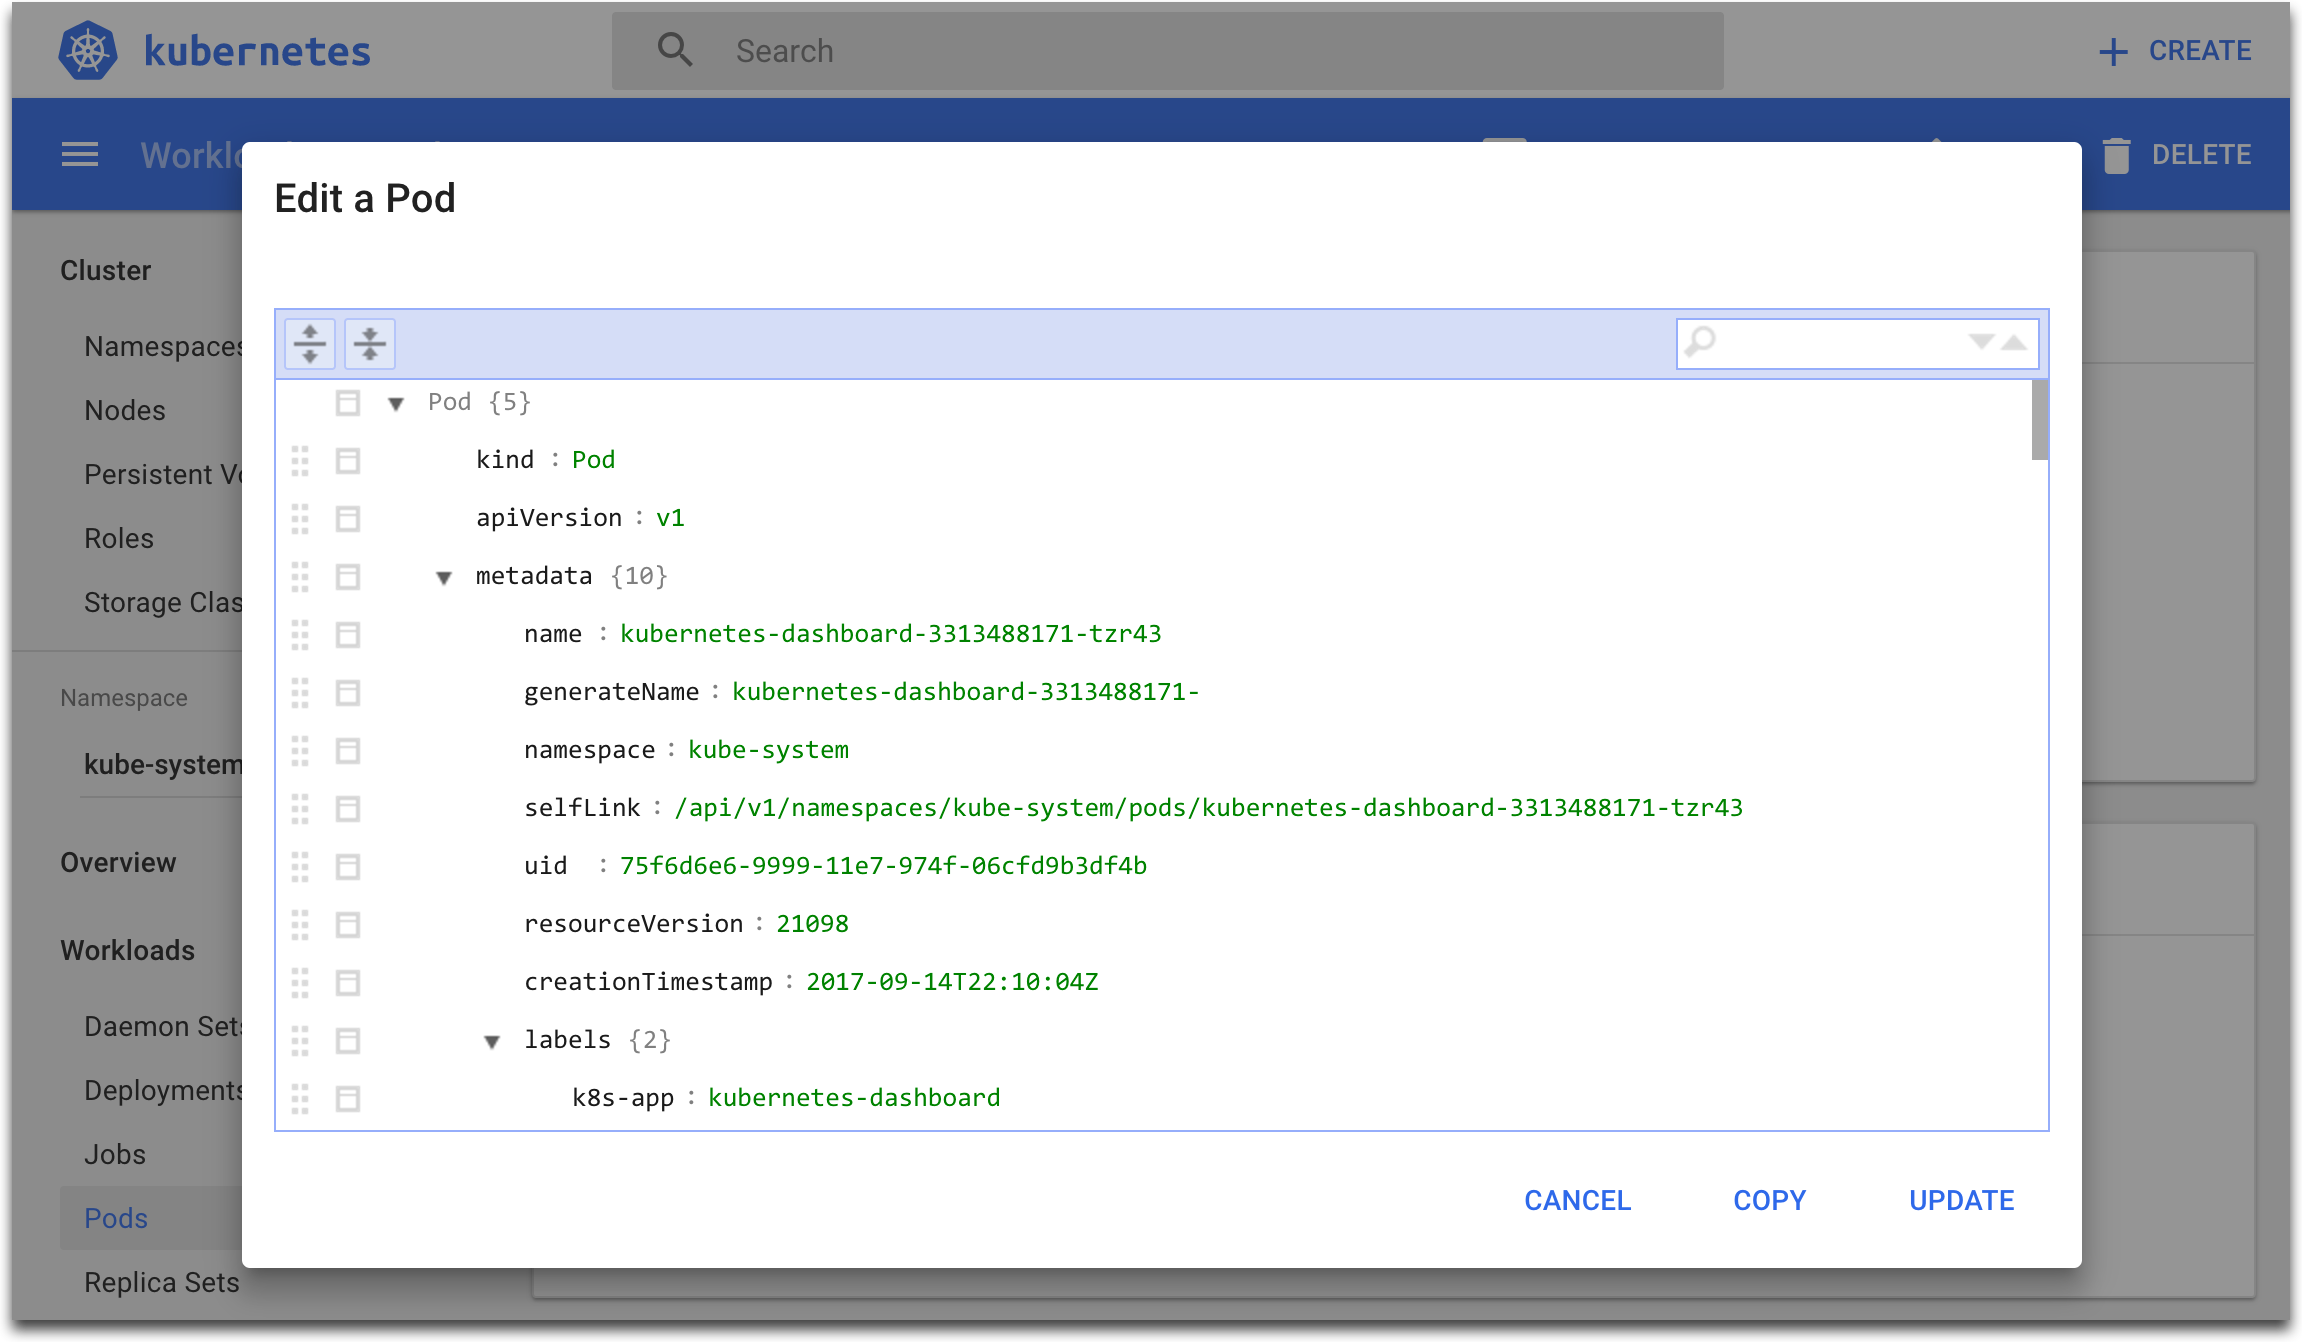
Task: Open Overview in sidebar
Action: point(118,863)
